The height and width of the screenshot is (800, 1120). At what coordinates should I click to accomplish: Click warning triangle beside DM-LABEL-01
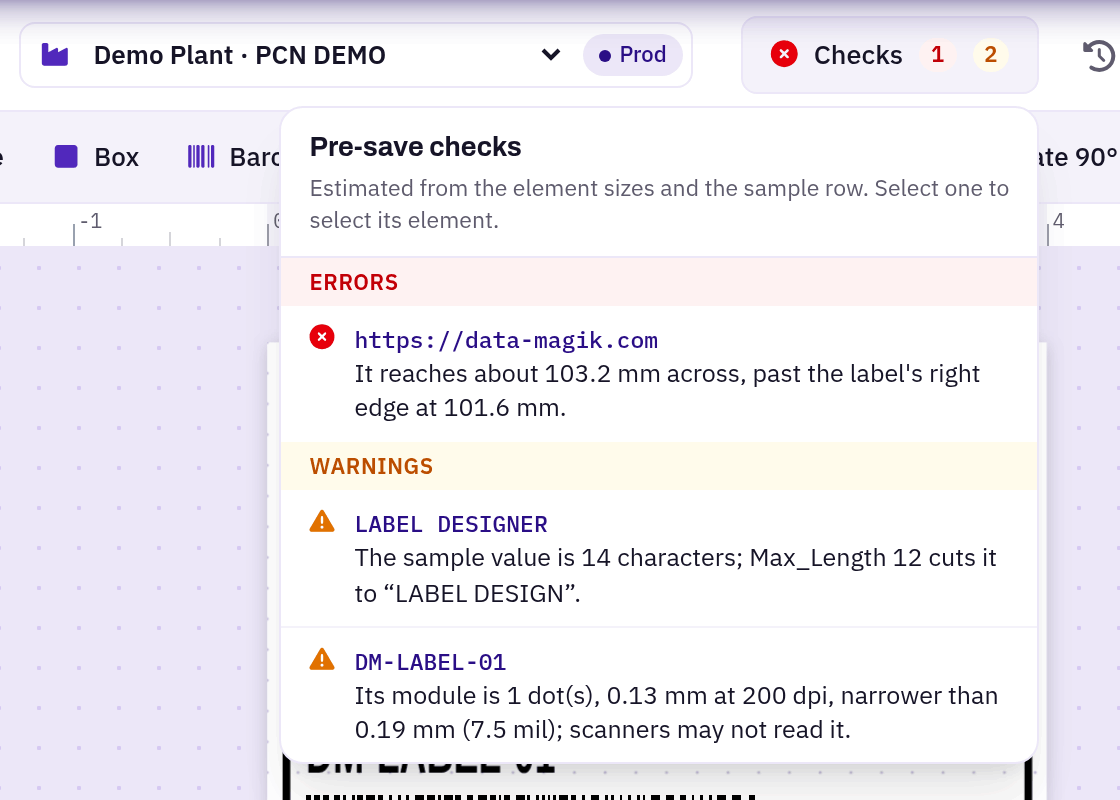click(322, 659)
